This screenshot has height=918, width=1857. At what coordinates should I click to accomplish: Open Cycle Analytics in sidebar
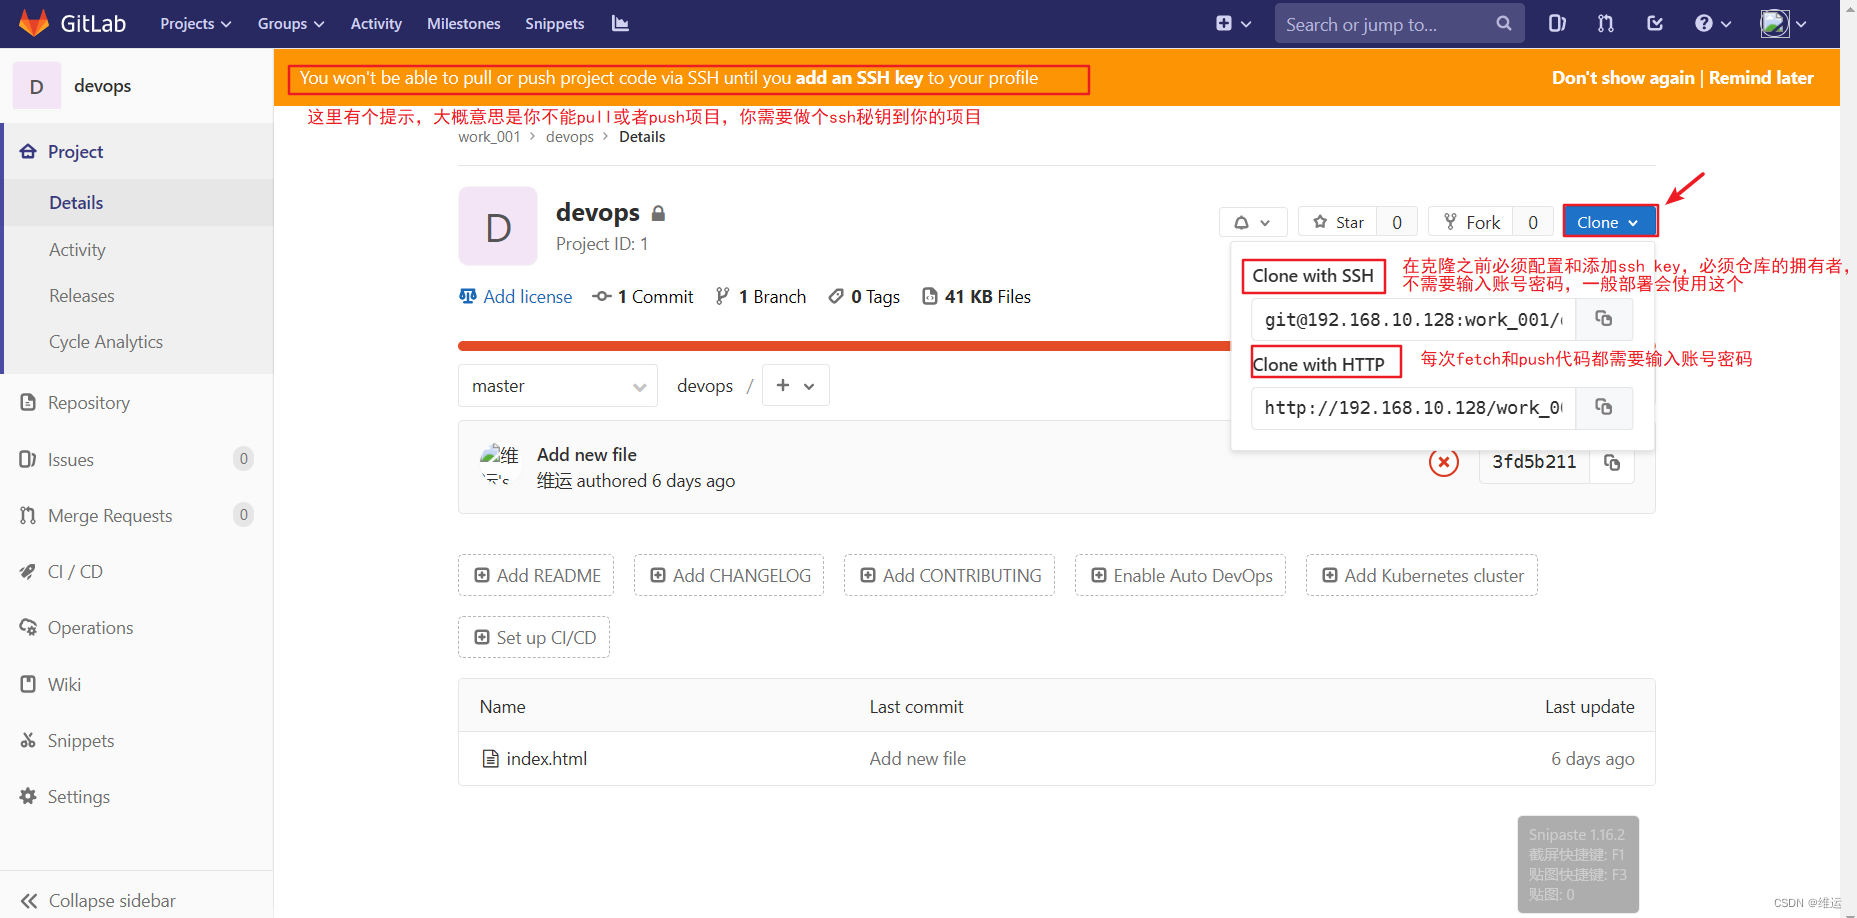[x=106, y=341]
